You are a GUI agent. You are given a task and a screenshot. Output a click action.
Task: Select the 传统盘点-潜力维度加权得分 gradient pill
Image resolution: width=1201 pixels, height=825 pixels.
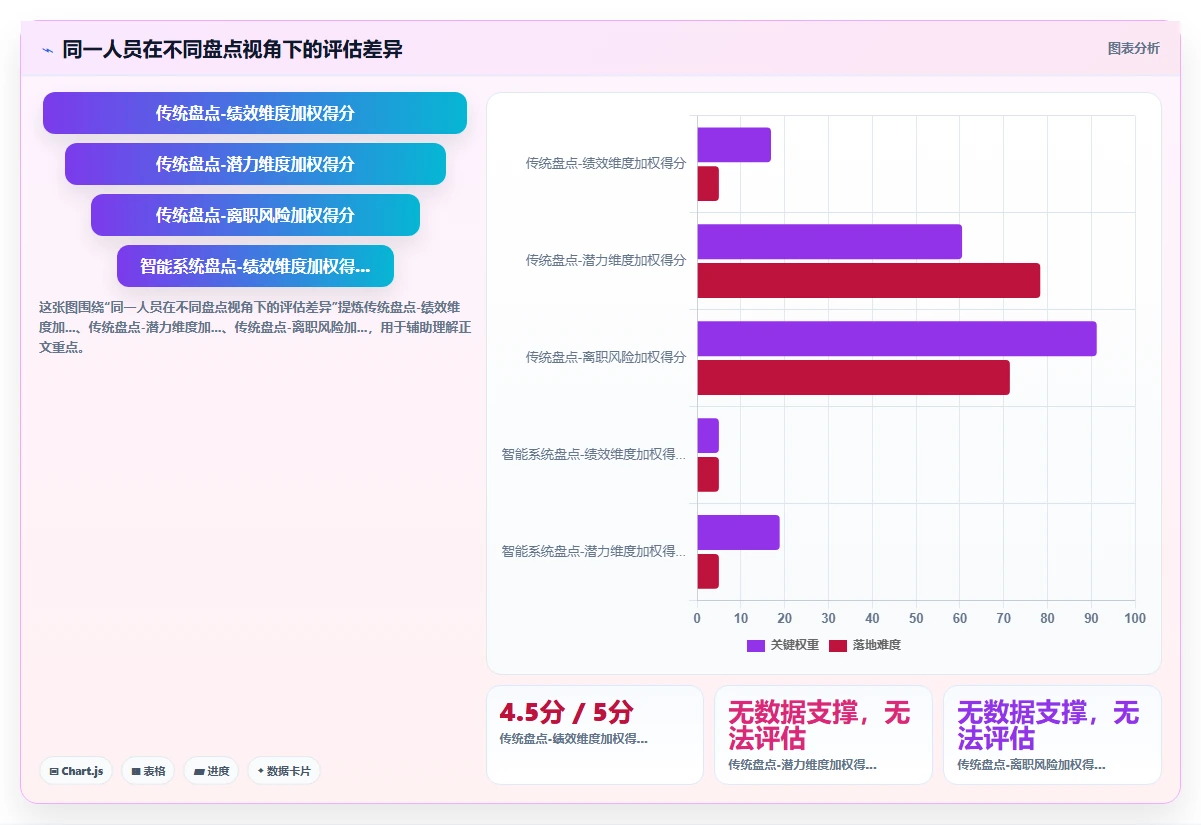point(255,164)
